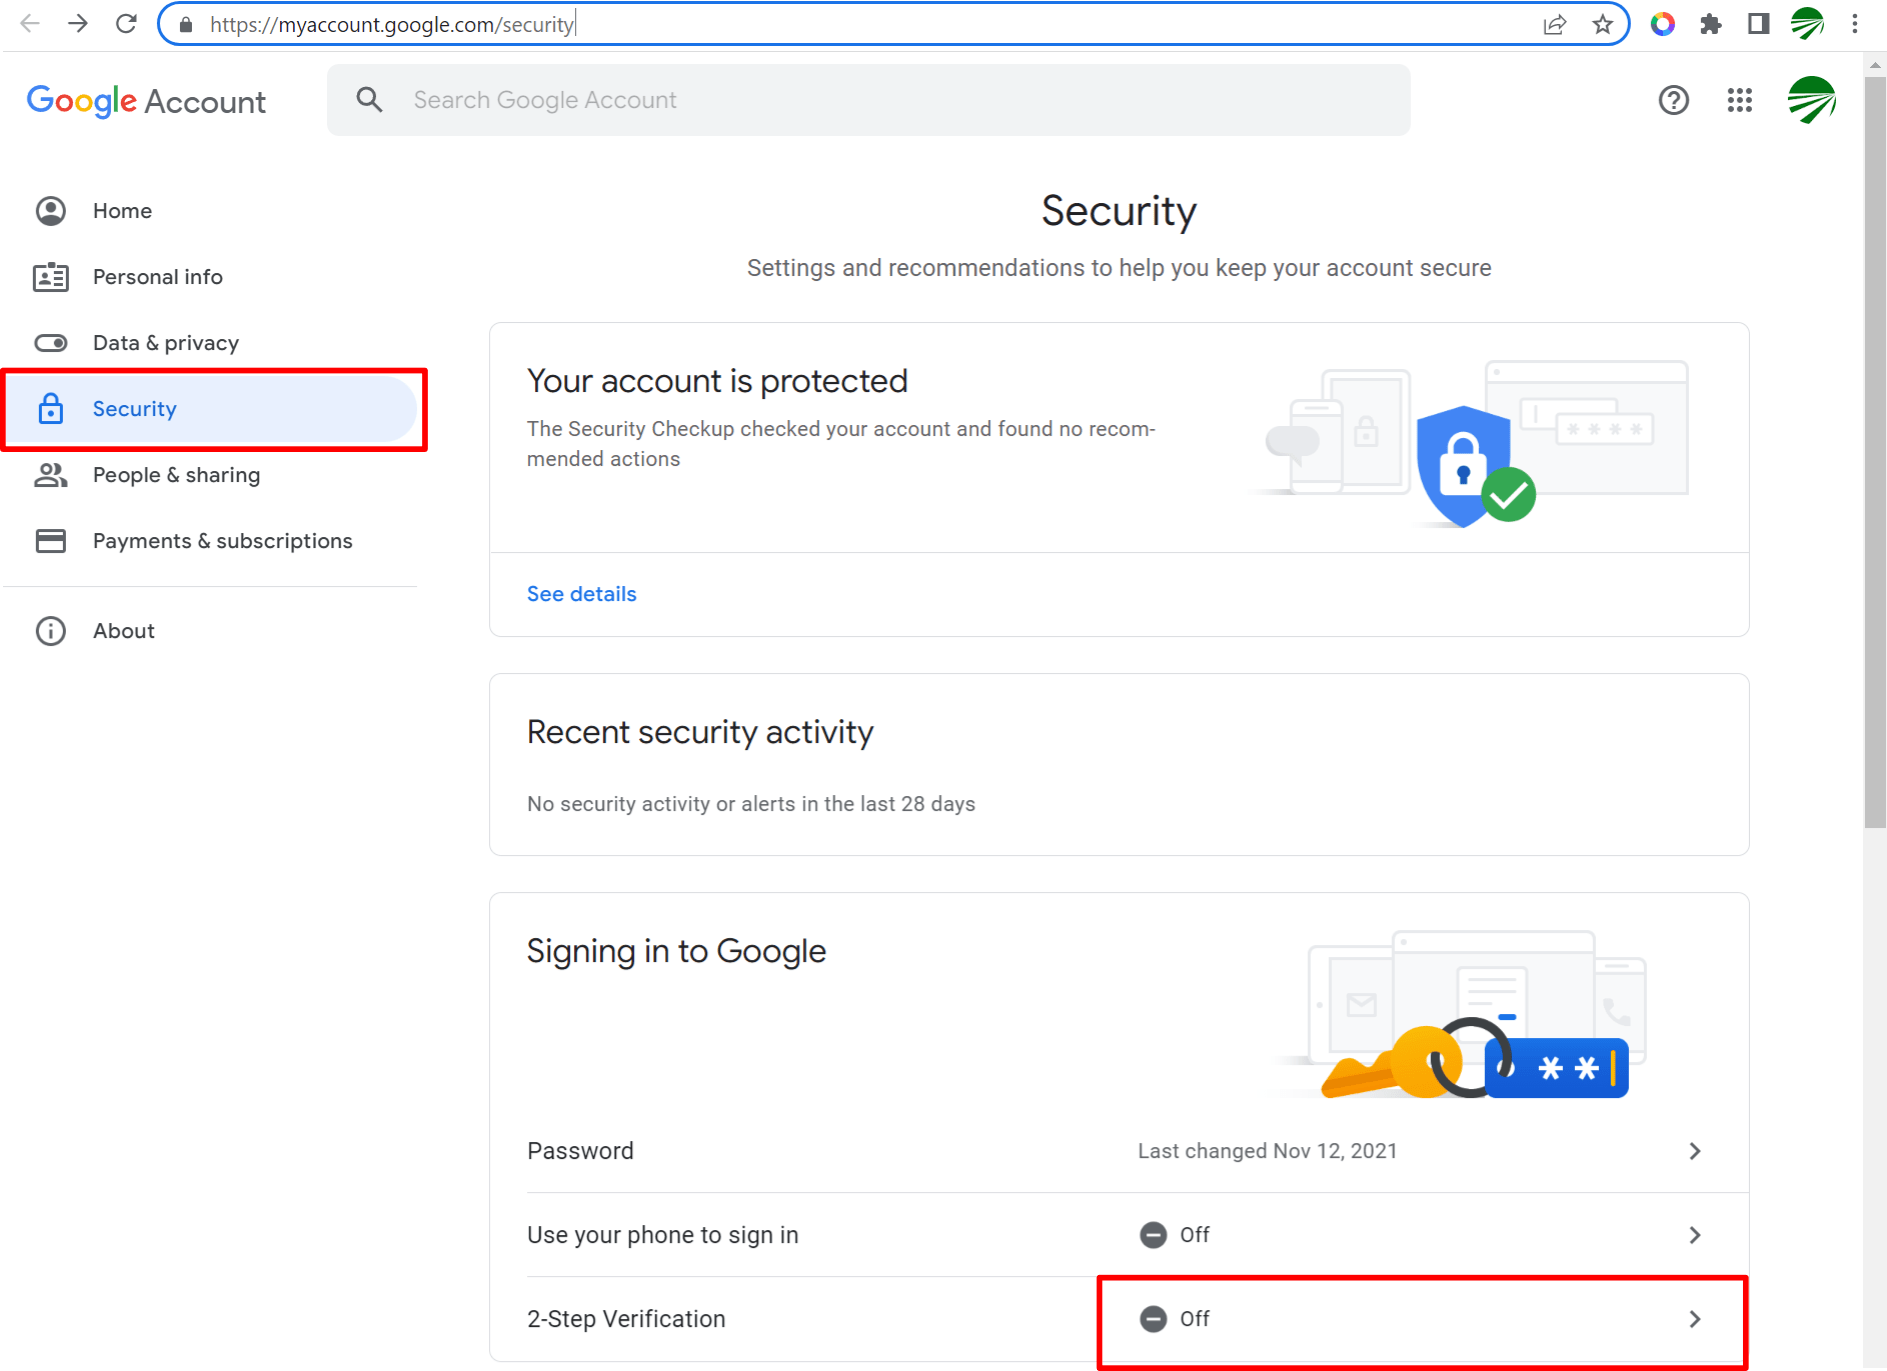Open Chrome's three-dot menu
The image size is (1887, 1371).
(x=1855, y=23)
